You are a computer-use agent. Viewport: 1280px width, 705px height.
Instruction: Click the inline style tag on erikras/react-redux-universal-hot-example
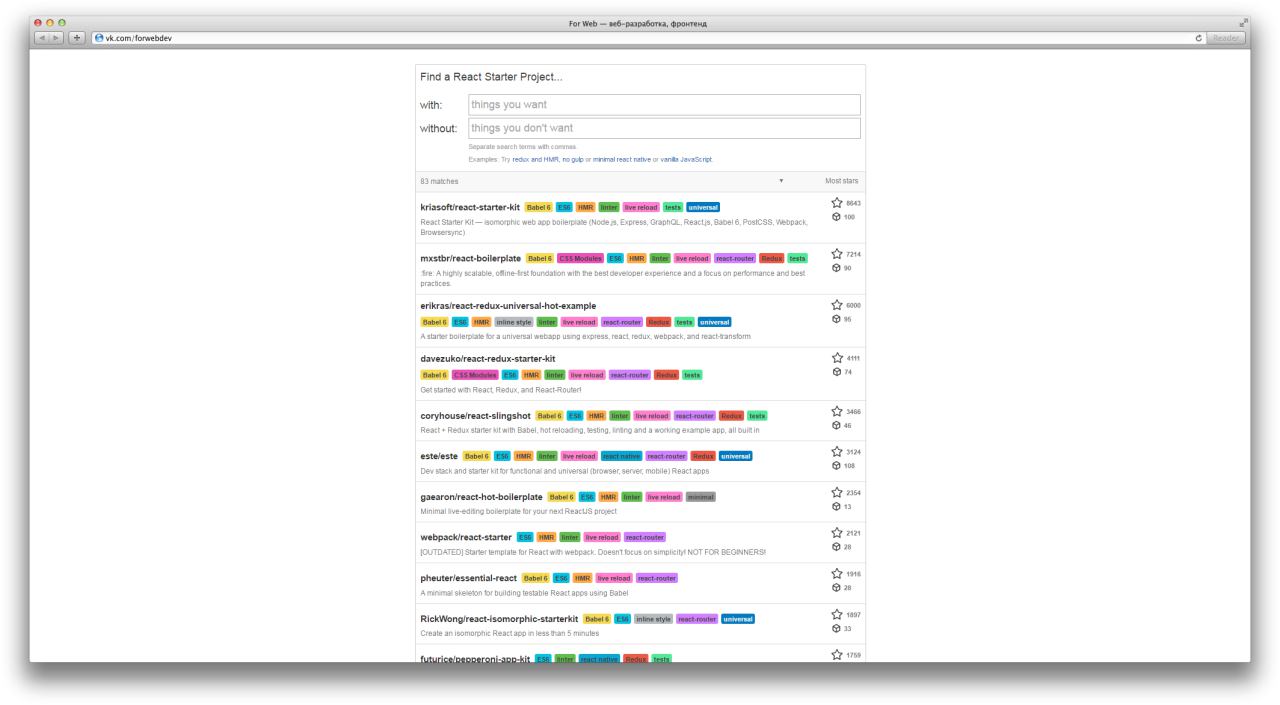513,322
